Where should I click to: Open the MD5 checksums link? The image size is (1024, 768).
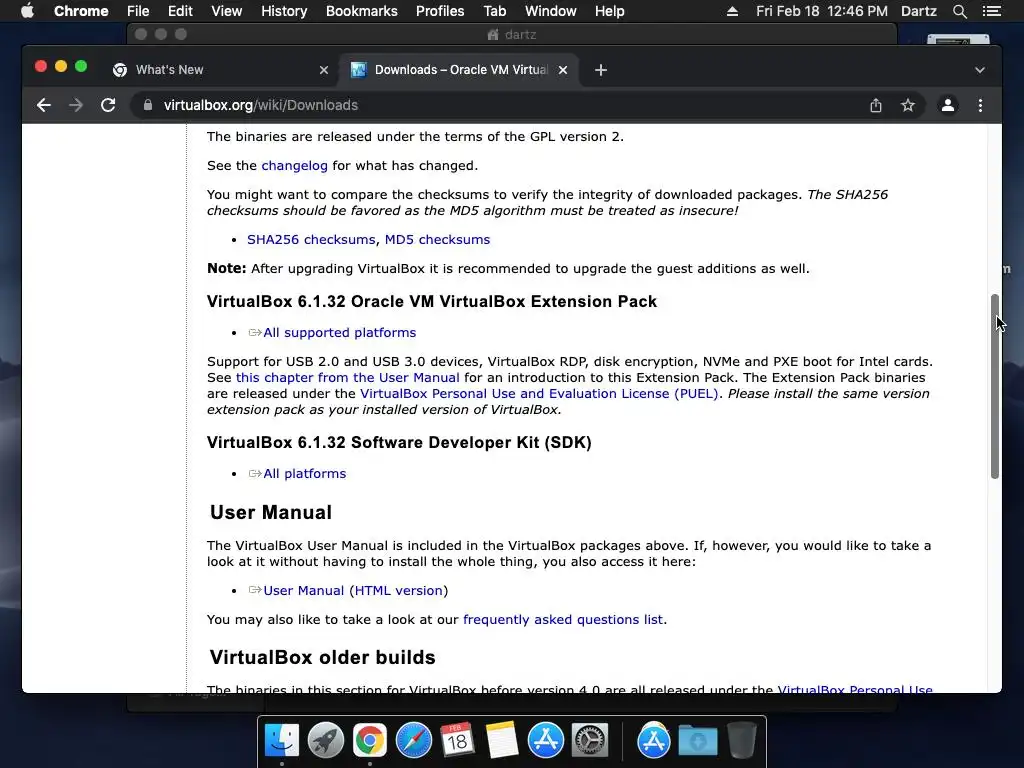coord(437,240)
